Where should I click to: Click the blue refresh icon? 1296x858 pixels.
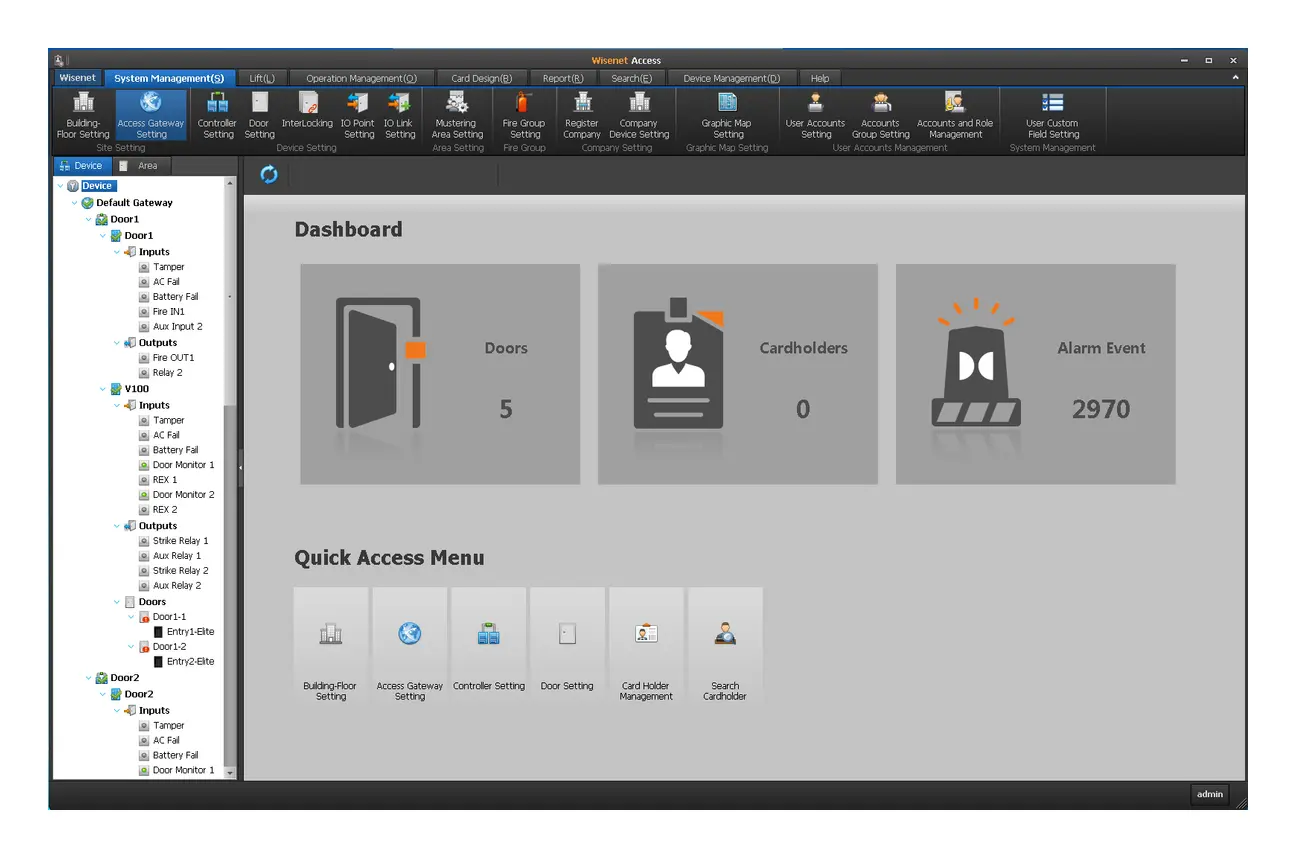click(269, 175)
